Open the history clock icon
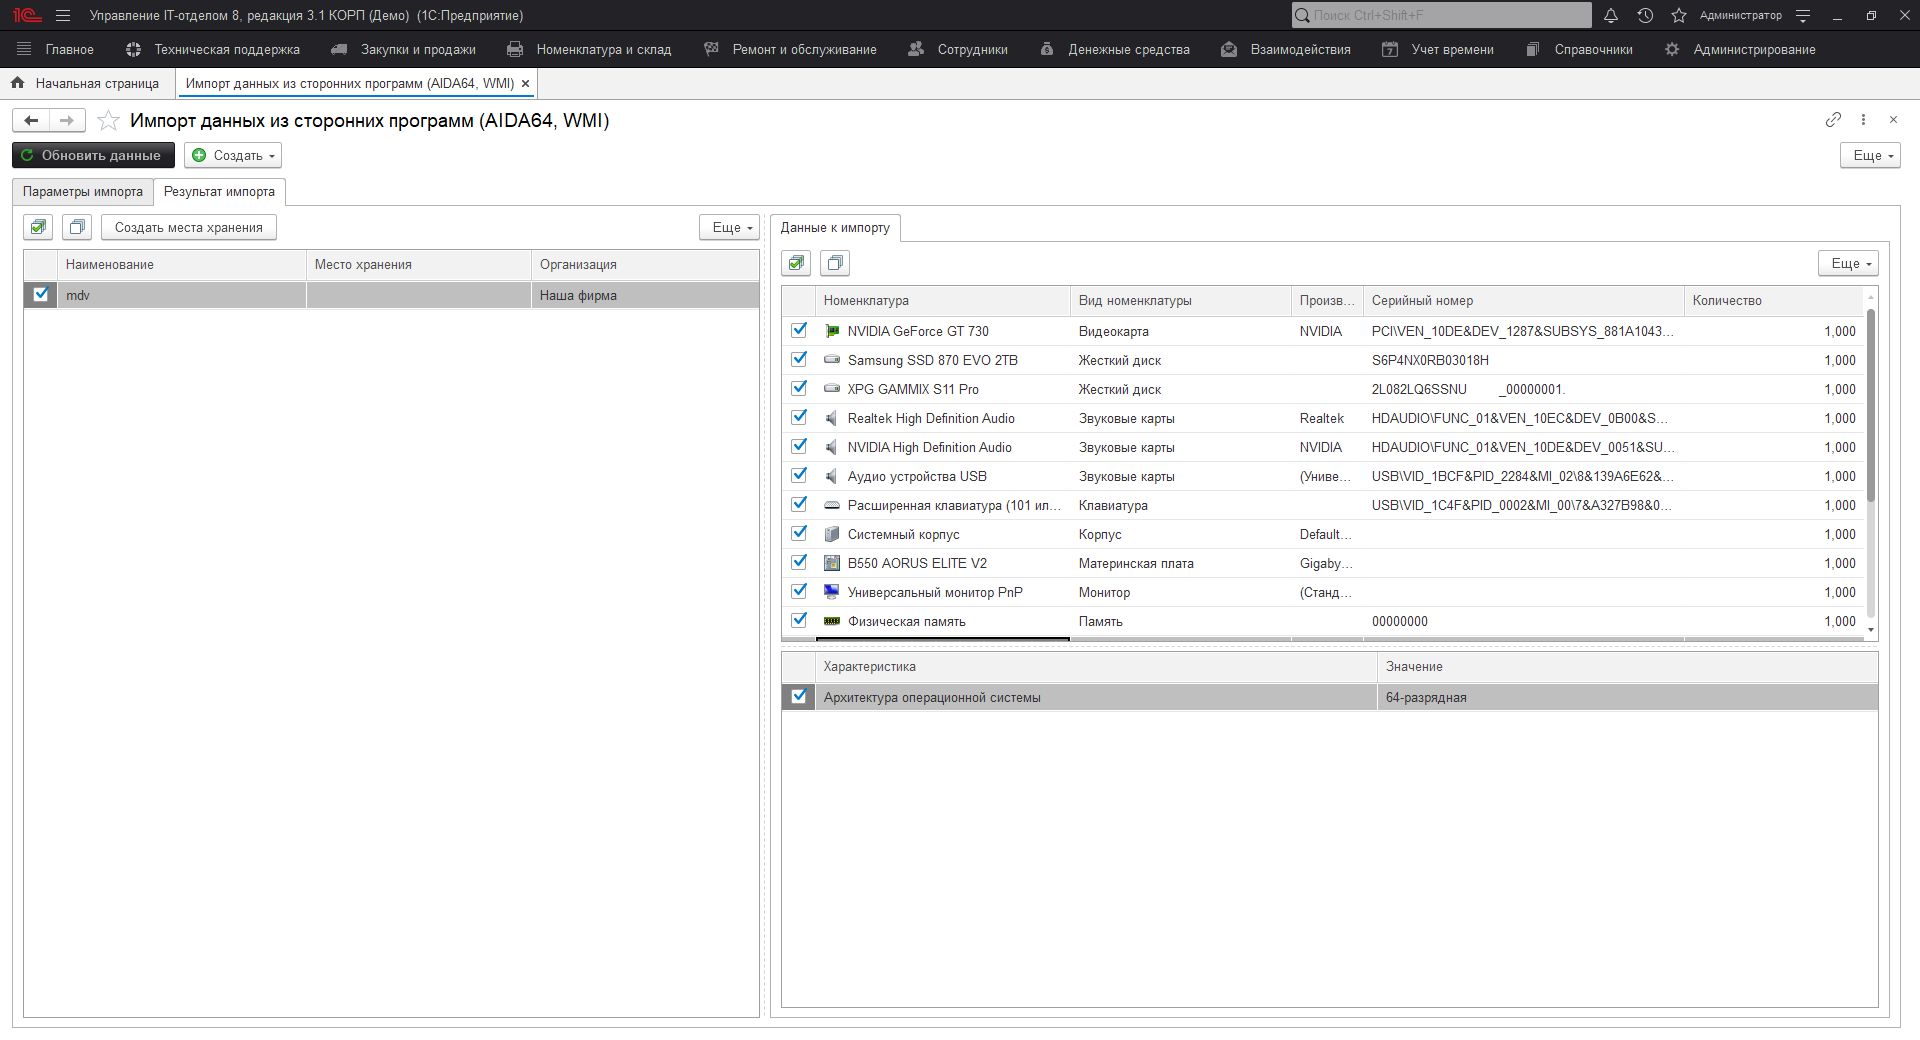Image resolution: width=1920 pixels, height=1040 pixels. 1645,15
